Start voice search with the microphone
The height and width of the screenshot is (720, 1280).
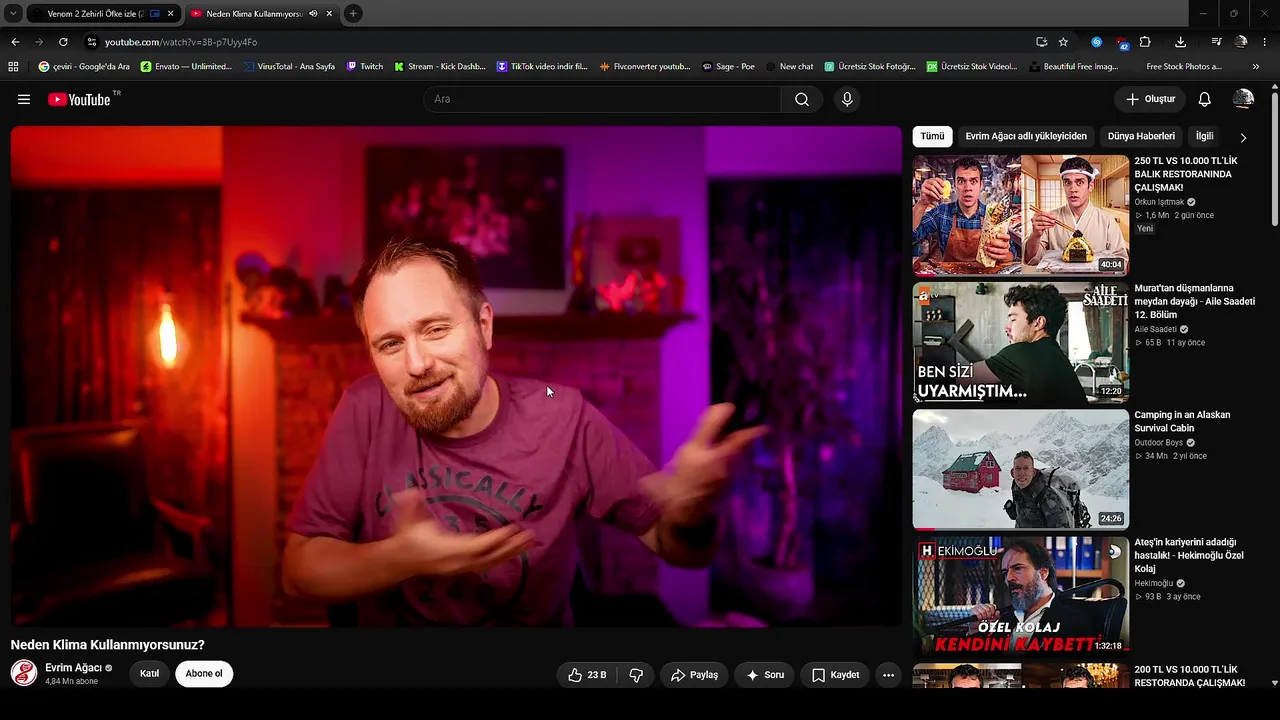coord(847,99)
